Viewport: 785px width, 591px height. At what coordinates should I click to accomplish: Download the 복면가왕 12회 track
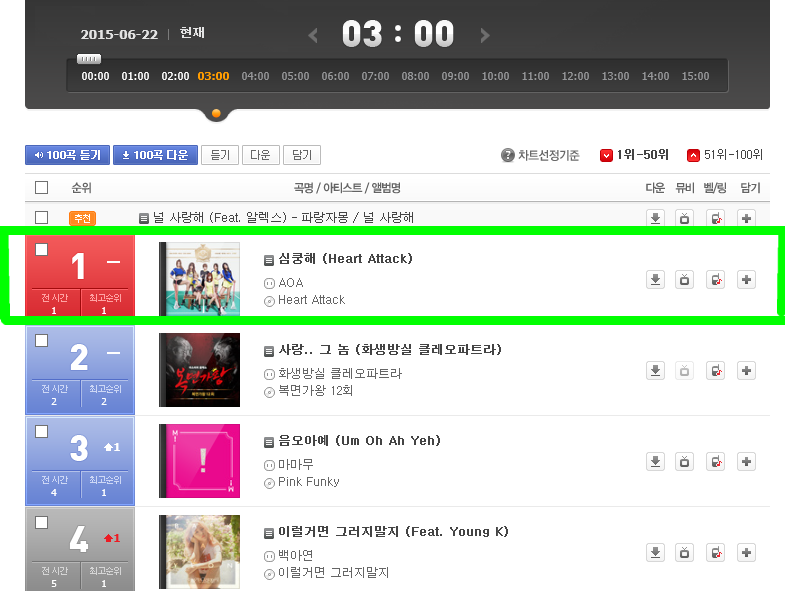click(655, 371)
